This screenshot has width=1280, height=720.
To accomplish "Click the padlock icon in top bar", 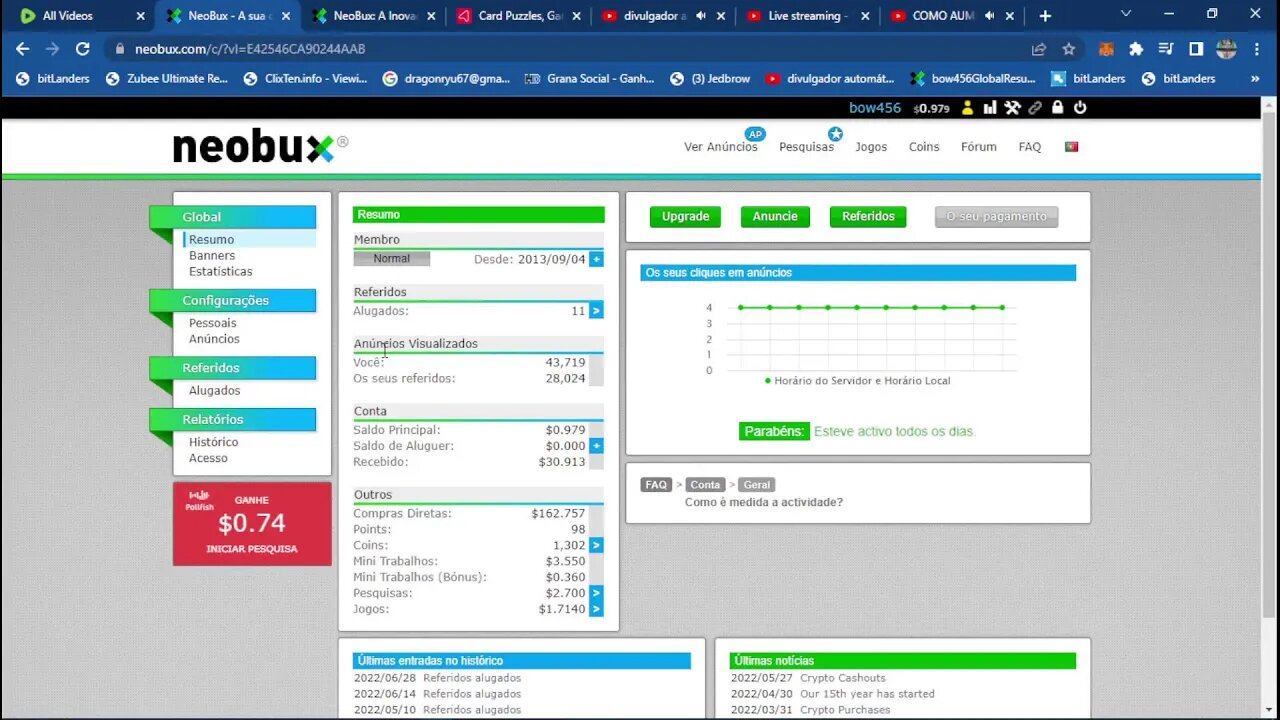I will click(1057, 108).
